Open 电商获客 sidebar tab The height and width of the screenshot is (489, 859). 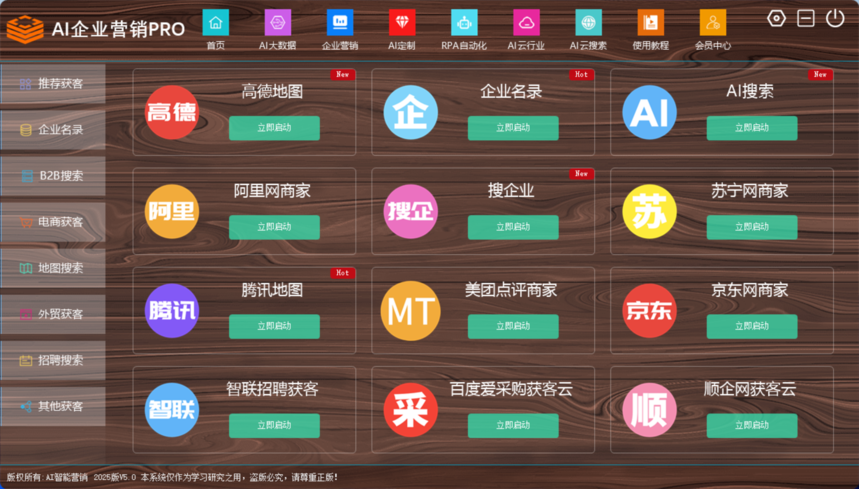pyautogui.click(x=53, y=222)
